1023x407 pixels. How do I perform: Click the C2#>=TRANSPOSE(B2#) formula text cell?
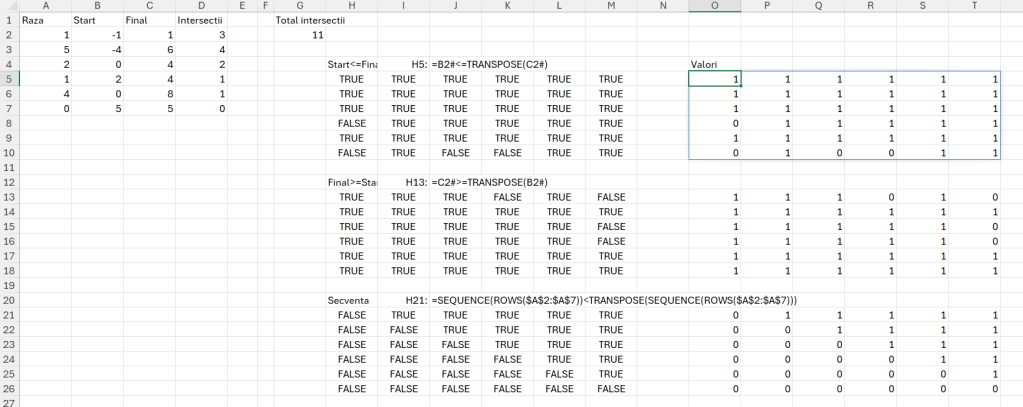(490, 182)
